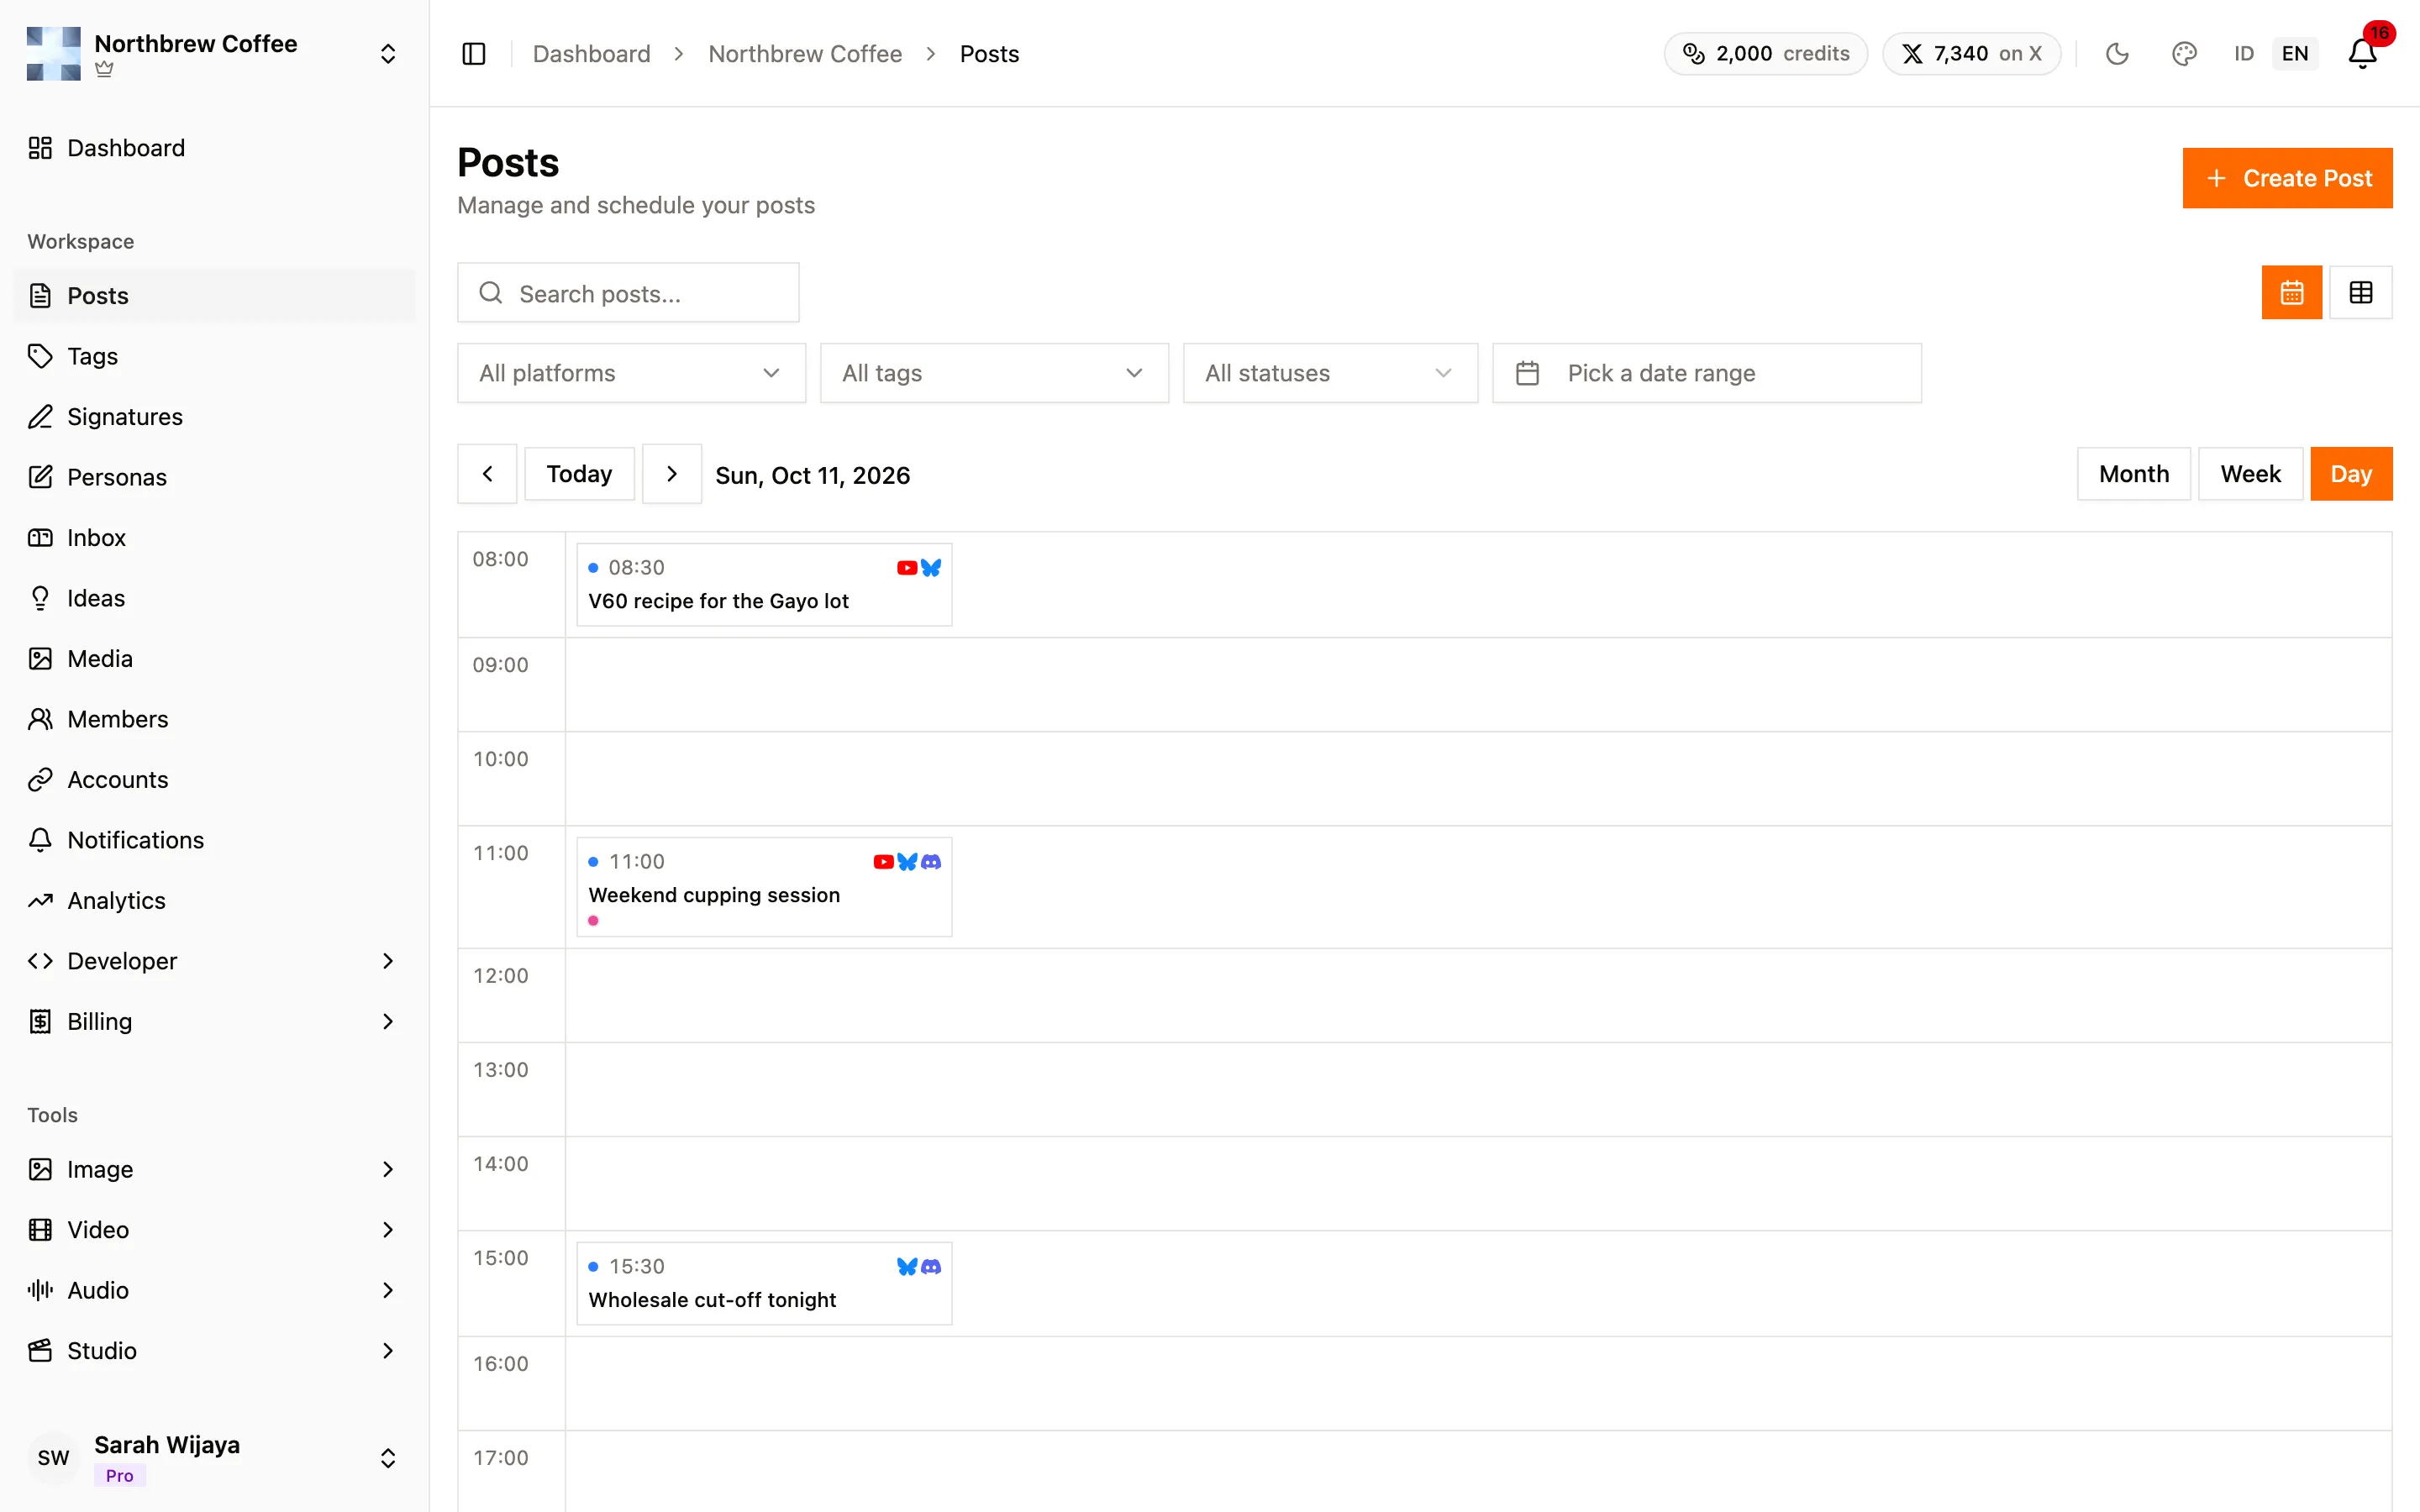Click the Pro plan badge
Viewport: 2420px width, 1512px height.
[120, 1476]
